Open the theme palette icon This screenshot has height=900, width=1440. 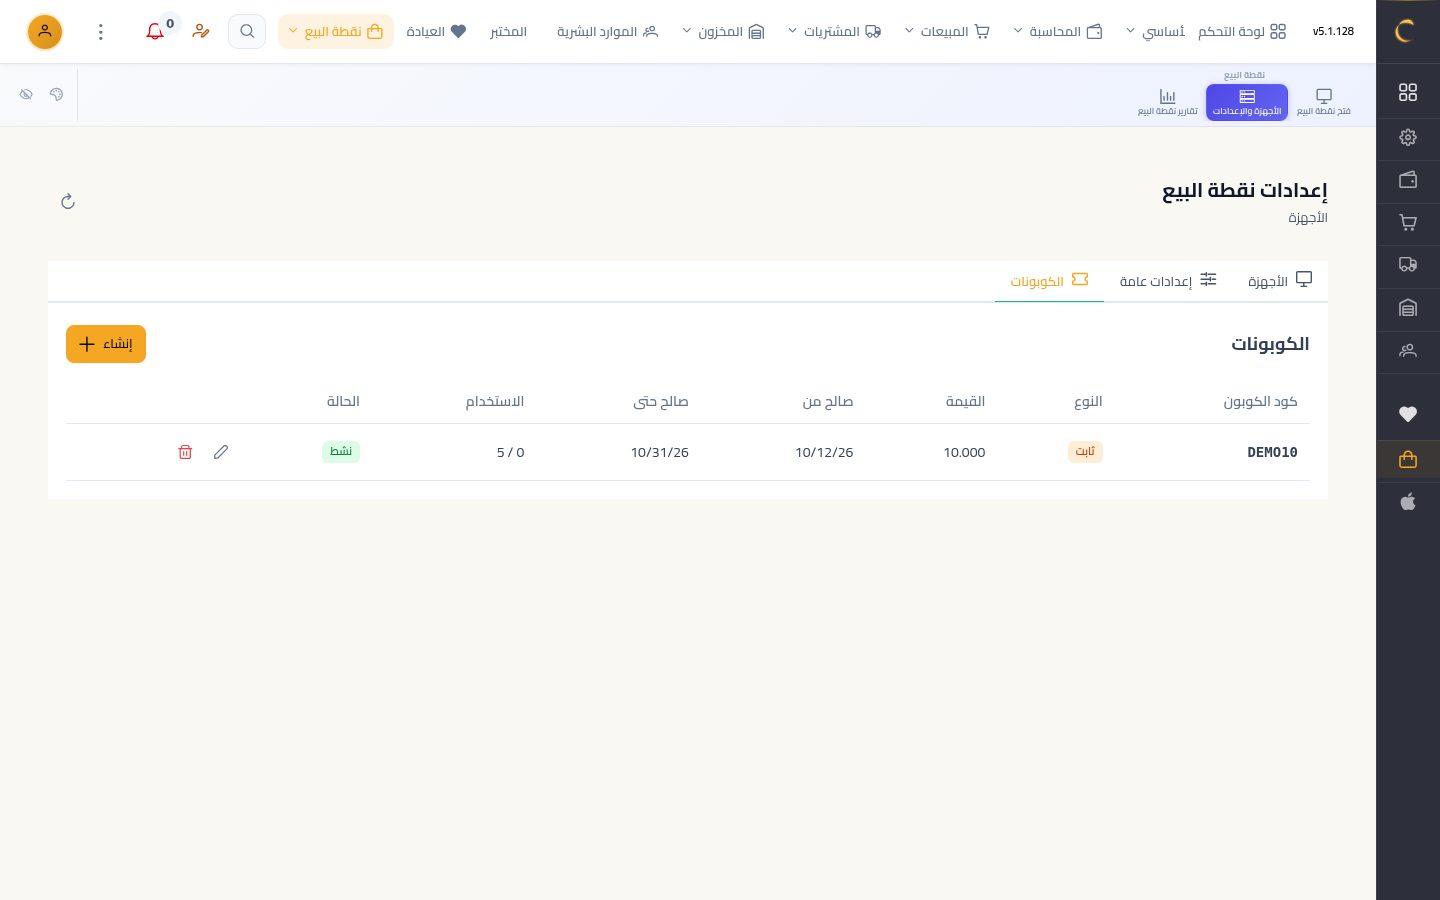coord(56,94)
